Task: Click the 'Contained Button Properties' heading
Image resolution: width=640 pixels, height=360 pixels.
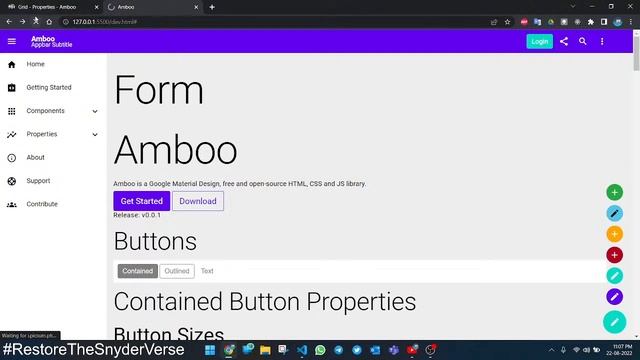Action: pyautogui.click(x=265, y=302)
